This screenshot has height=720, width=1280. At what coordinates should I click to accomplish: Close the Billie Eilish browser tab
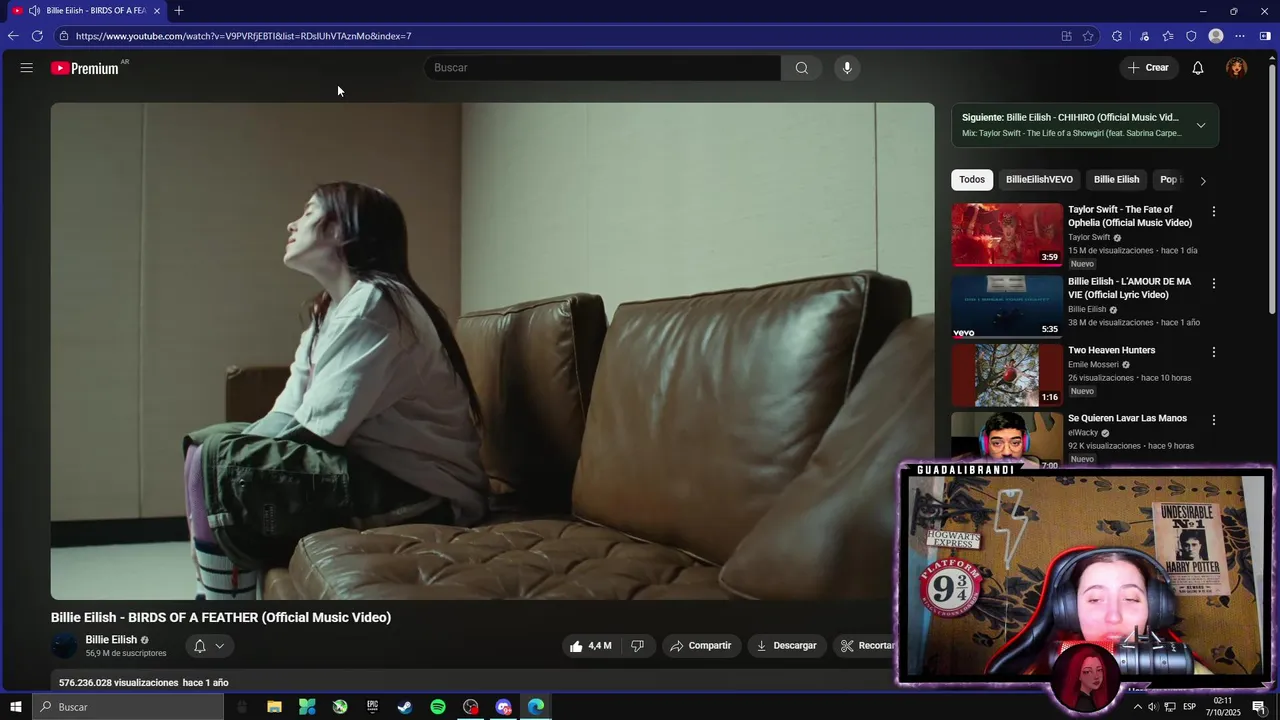(157, 11)
